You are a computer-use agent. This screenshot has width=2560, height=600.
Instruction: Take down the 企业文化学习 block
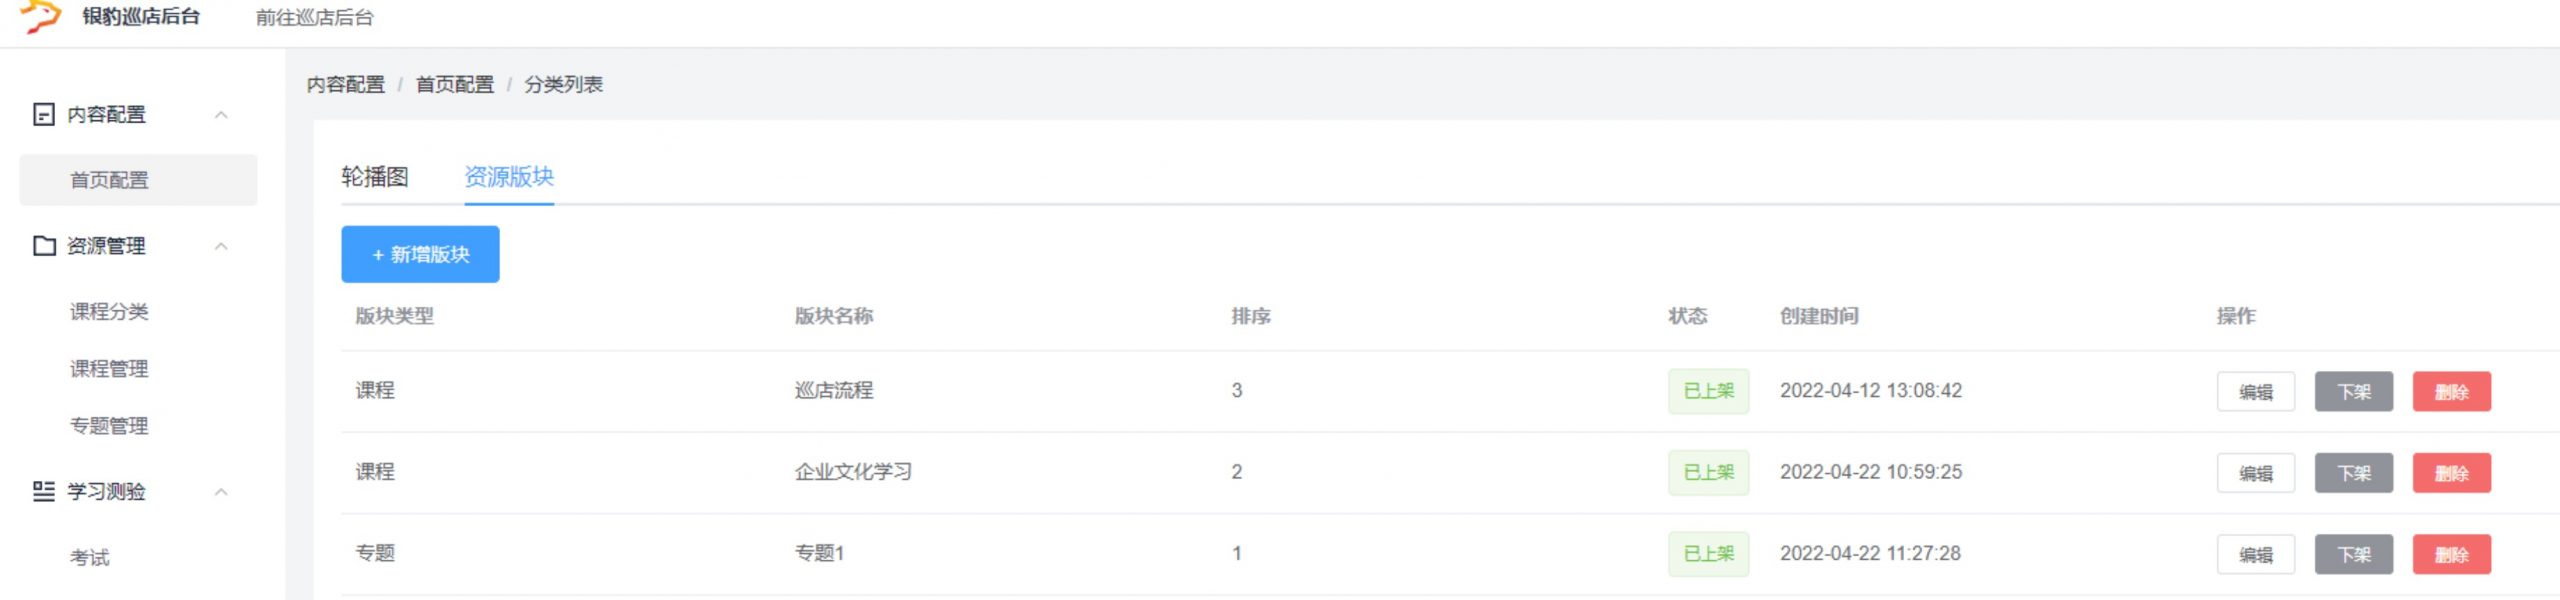(x=2353, y=473)
